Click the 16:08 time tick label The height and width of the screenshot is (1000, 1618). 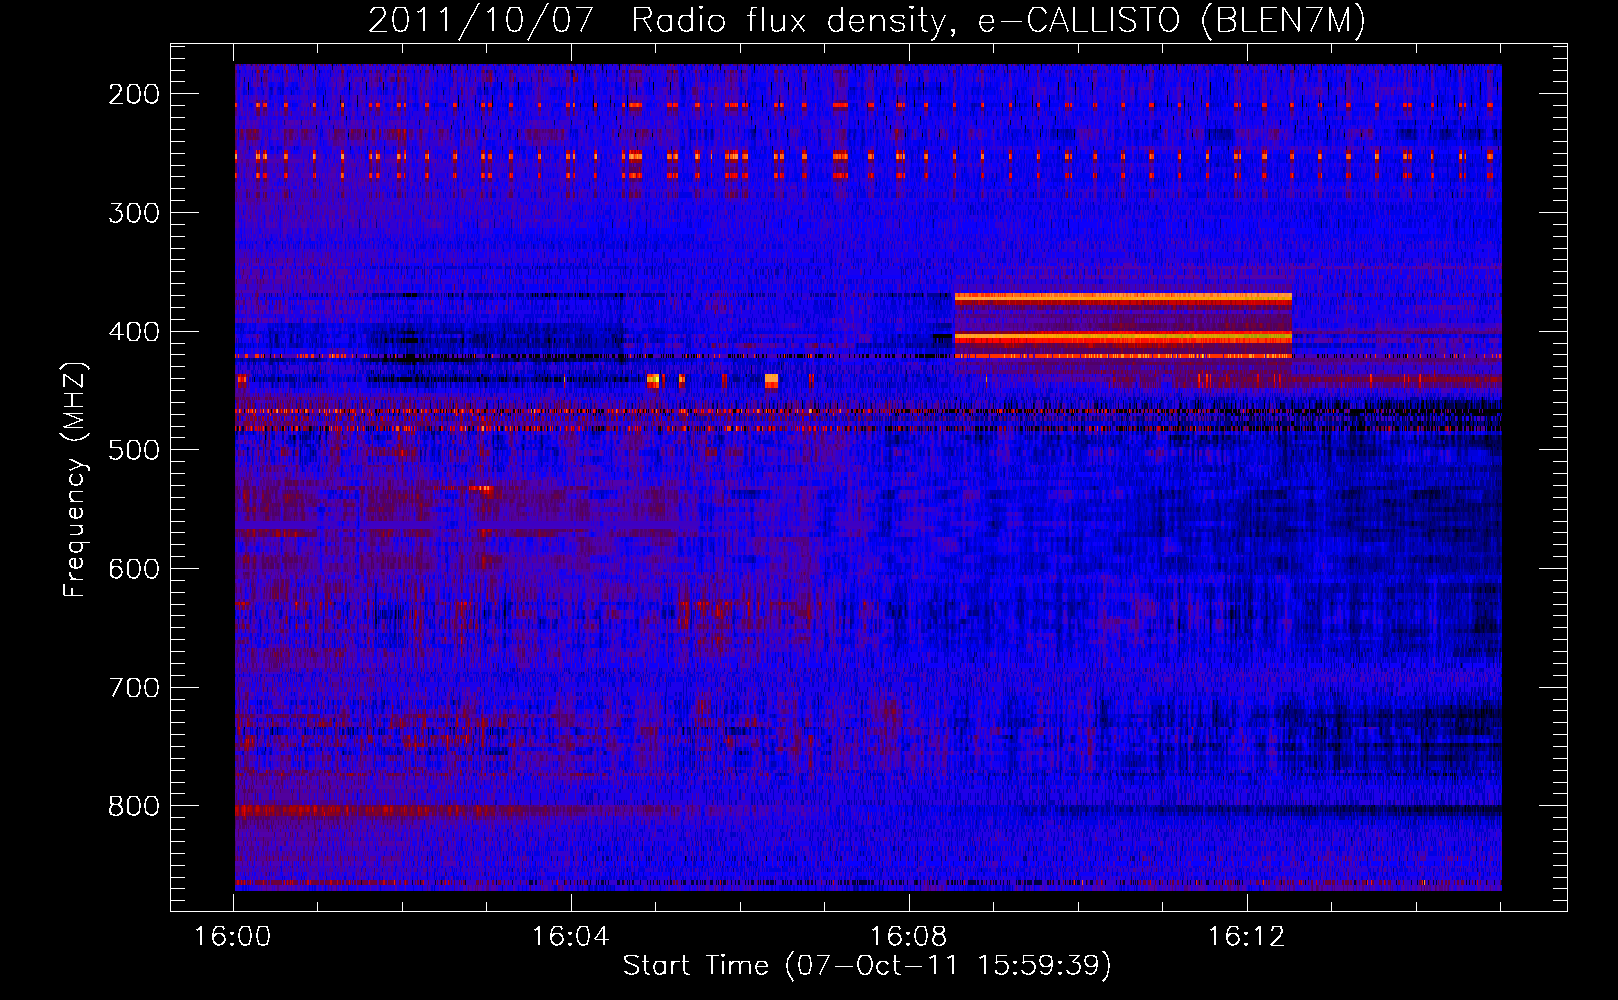coord(909,937)
